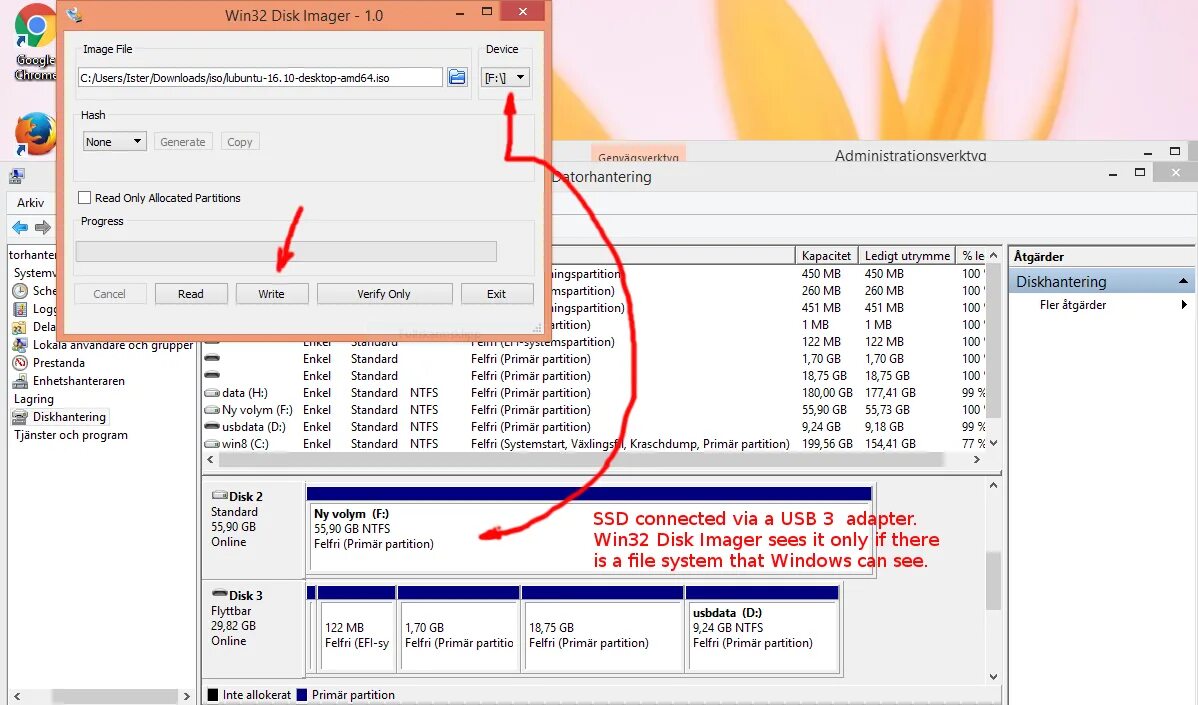Click Diskhantering icon in the tree

coord(20,417)
